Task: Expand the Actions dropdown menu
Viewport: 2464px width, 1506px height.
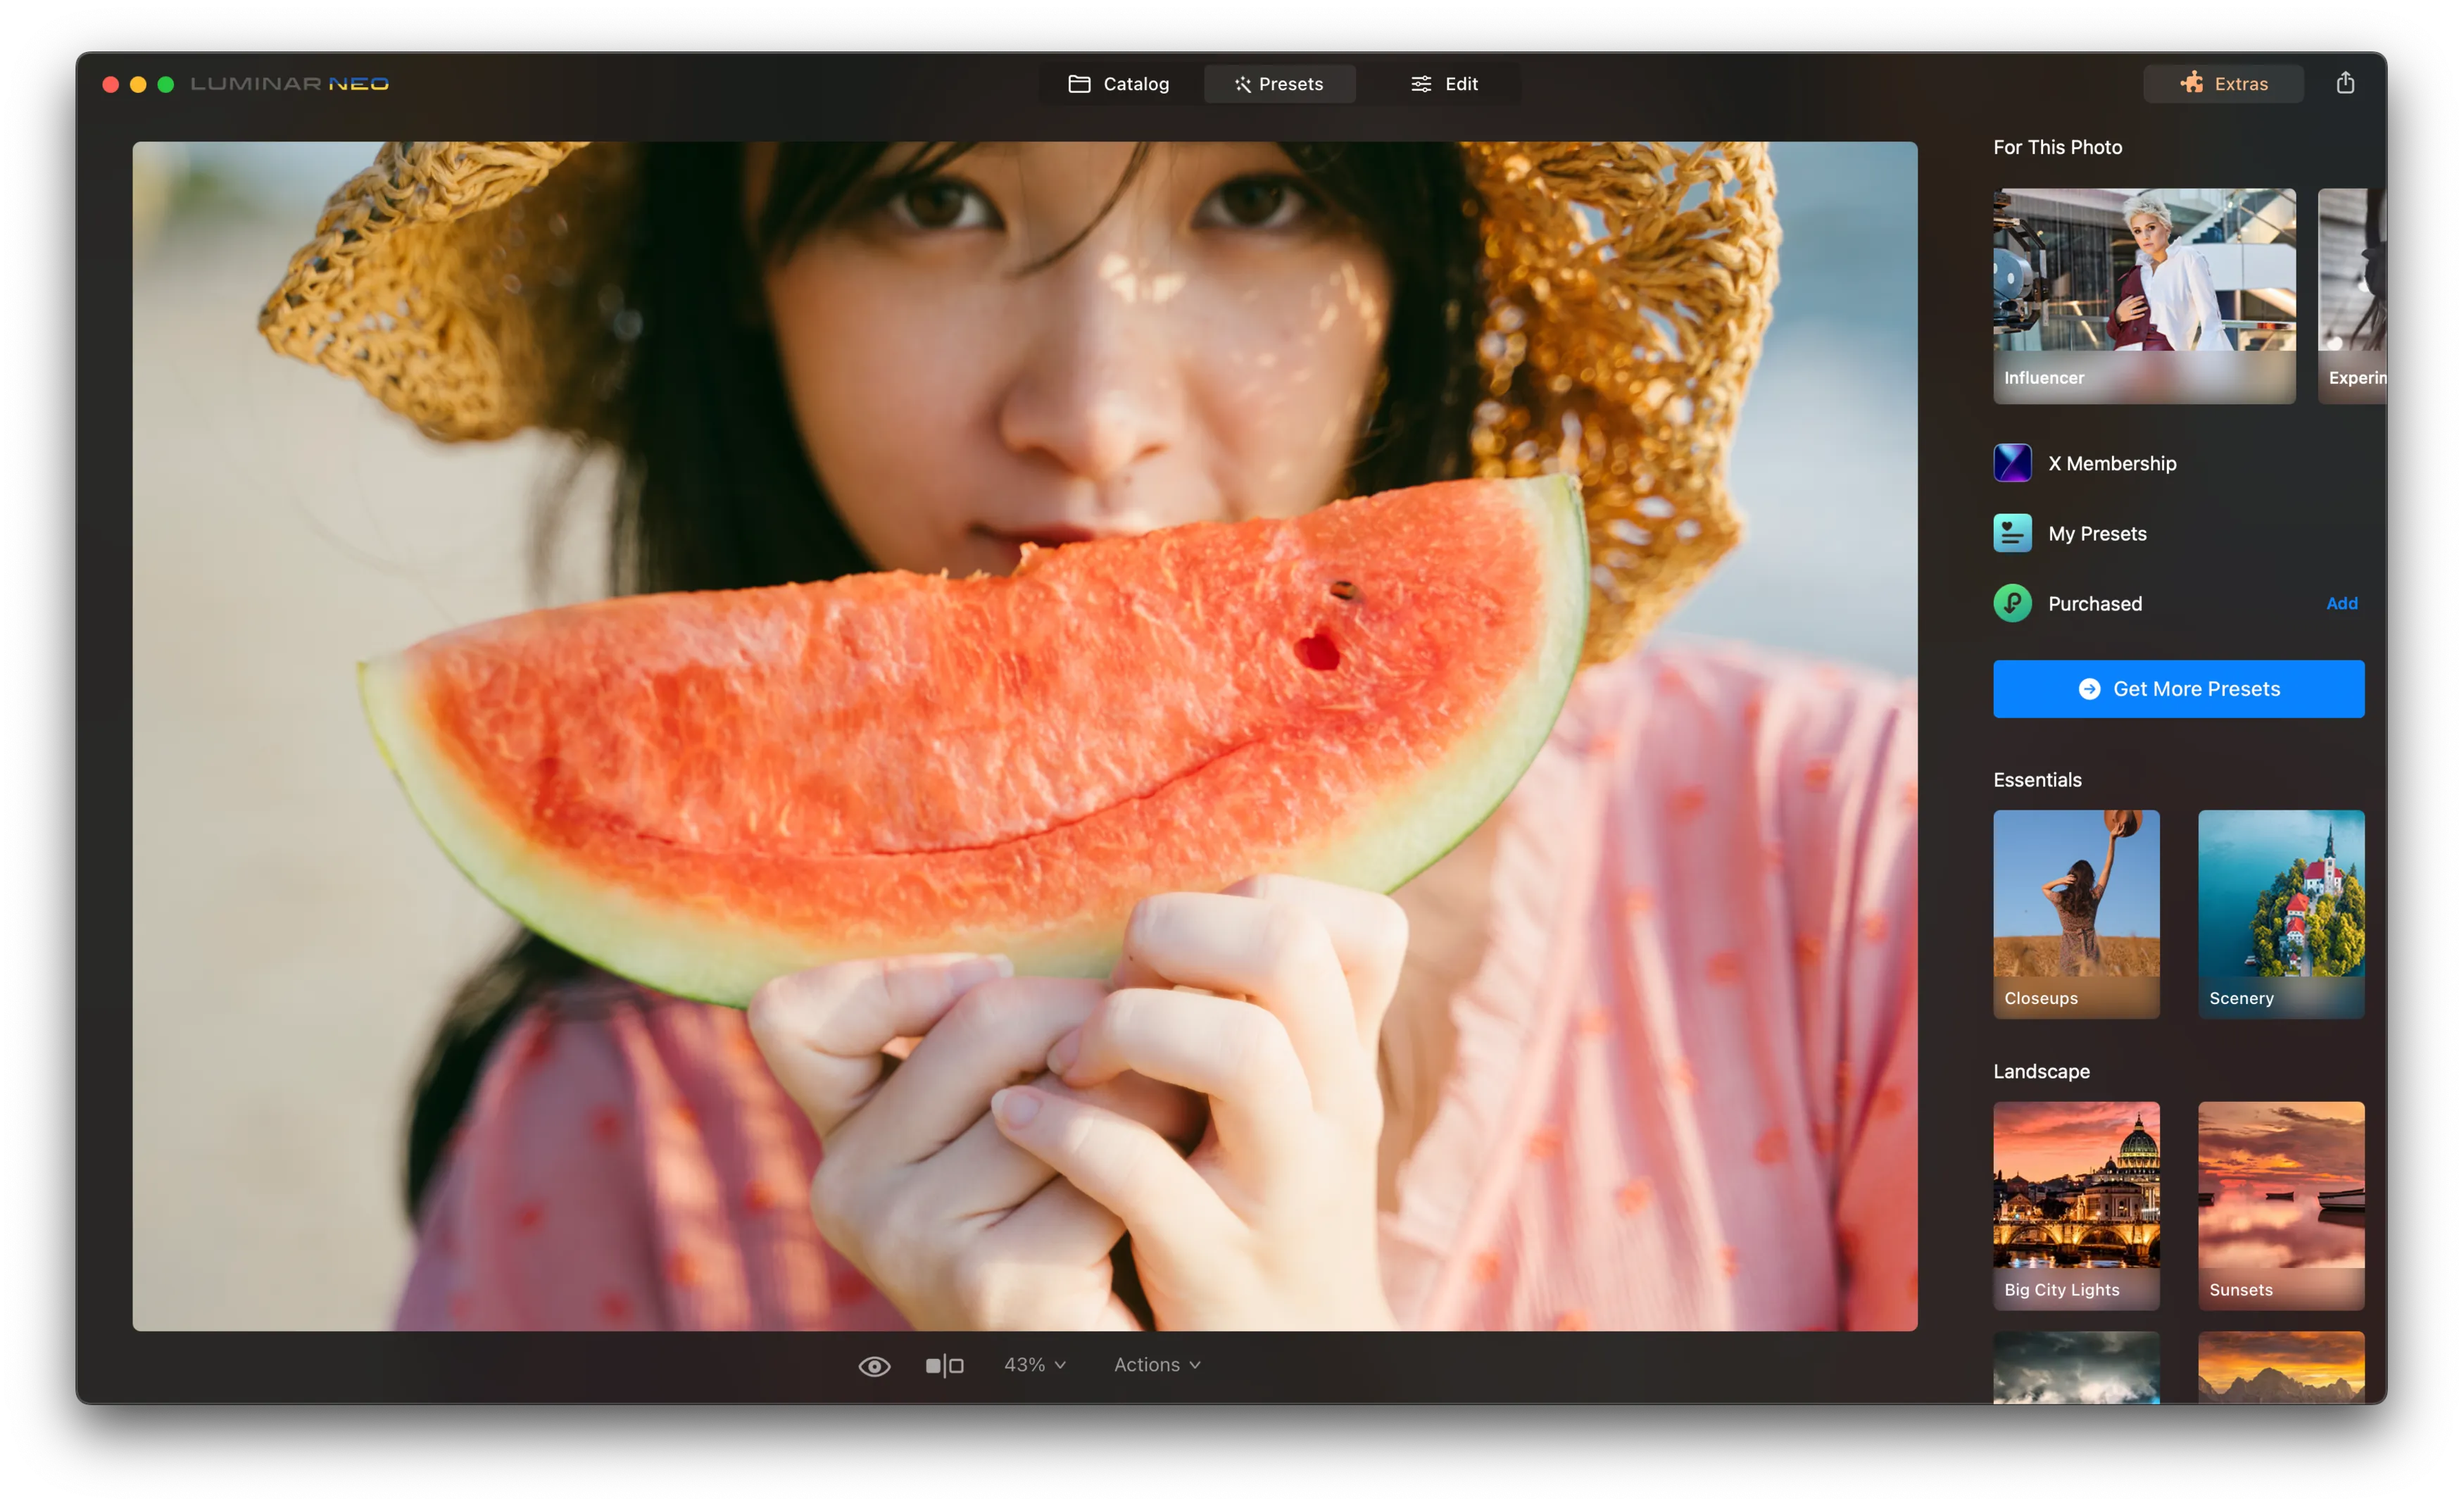Action: click(1156, 1365)
